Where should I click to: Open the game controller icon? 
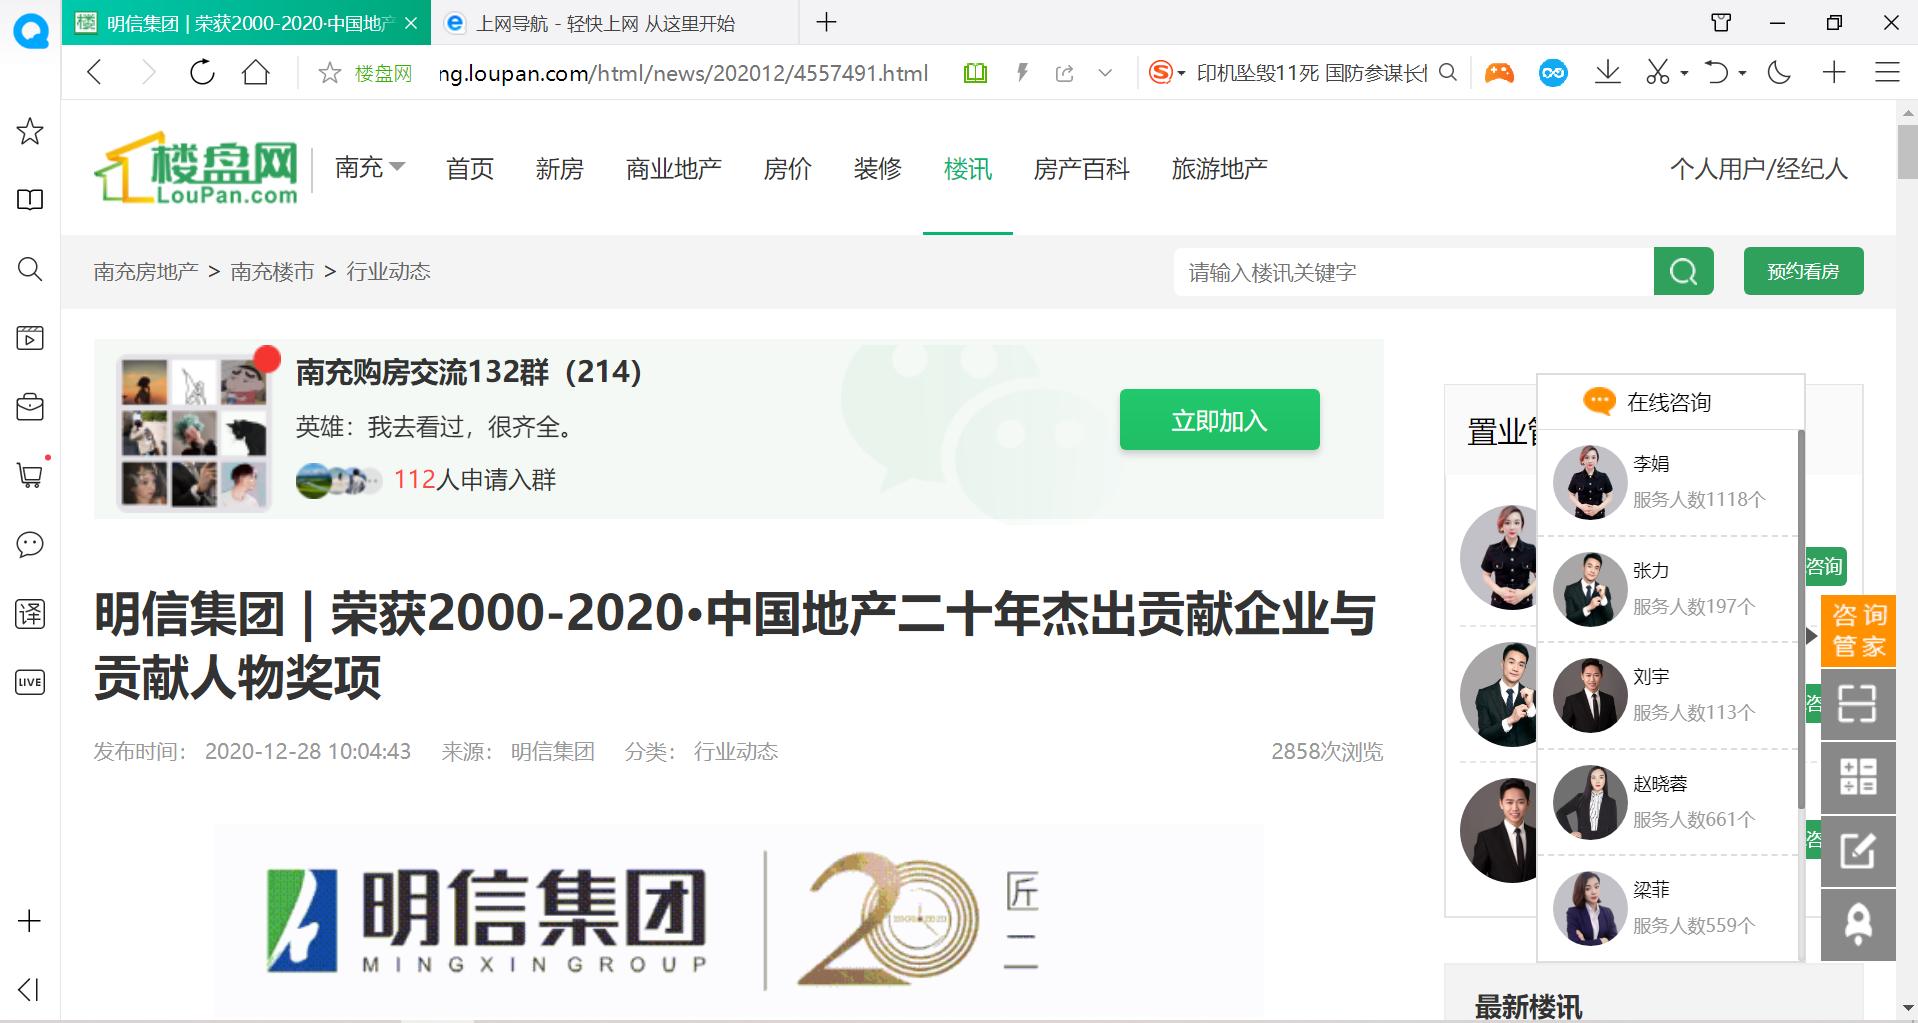(x=1499, y=73)
